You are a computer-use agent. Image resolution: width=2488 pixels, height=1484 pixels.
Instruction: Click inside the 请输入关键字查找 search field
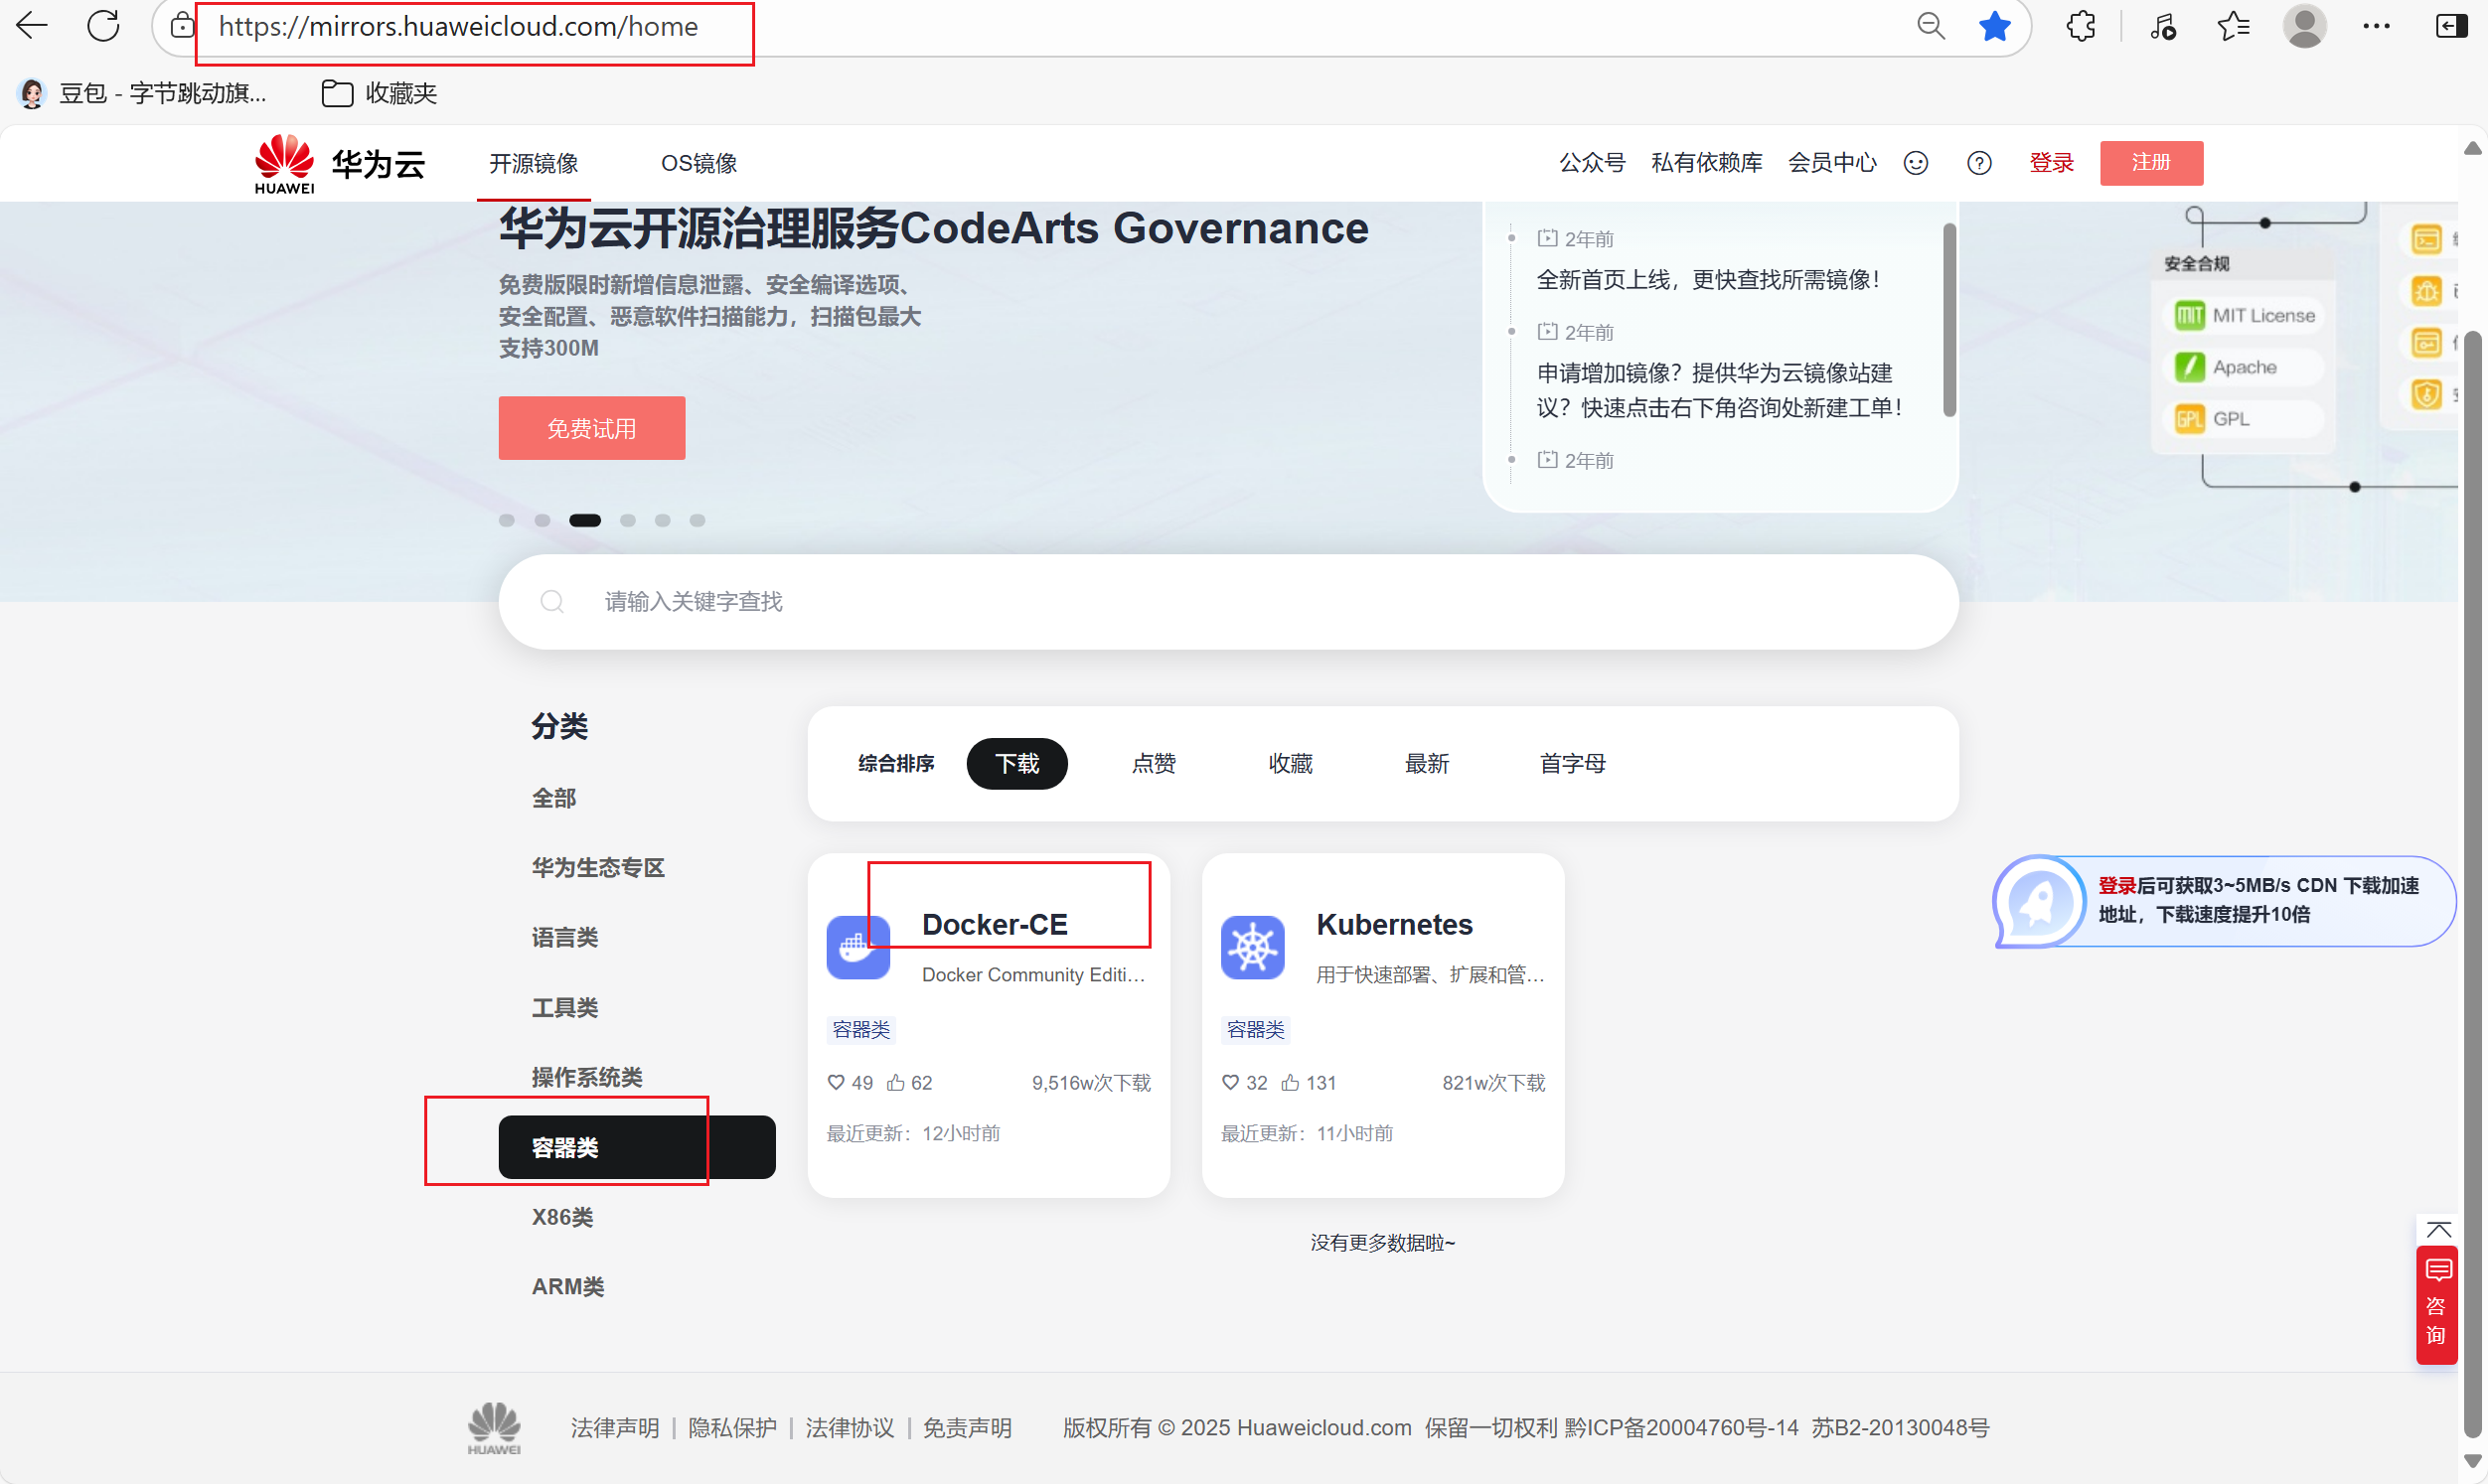pos(1228,602)
